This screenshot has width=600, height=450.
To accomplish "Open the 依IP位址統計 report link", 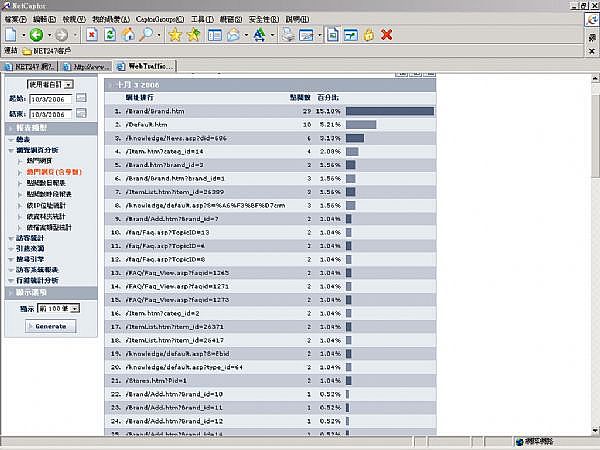I will tap(46, 205).
